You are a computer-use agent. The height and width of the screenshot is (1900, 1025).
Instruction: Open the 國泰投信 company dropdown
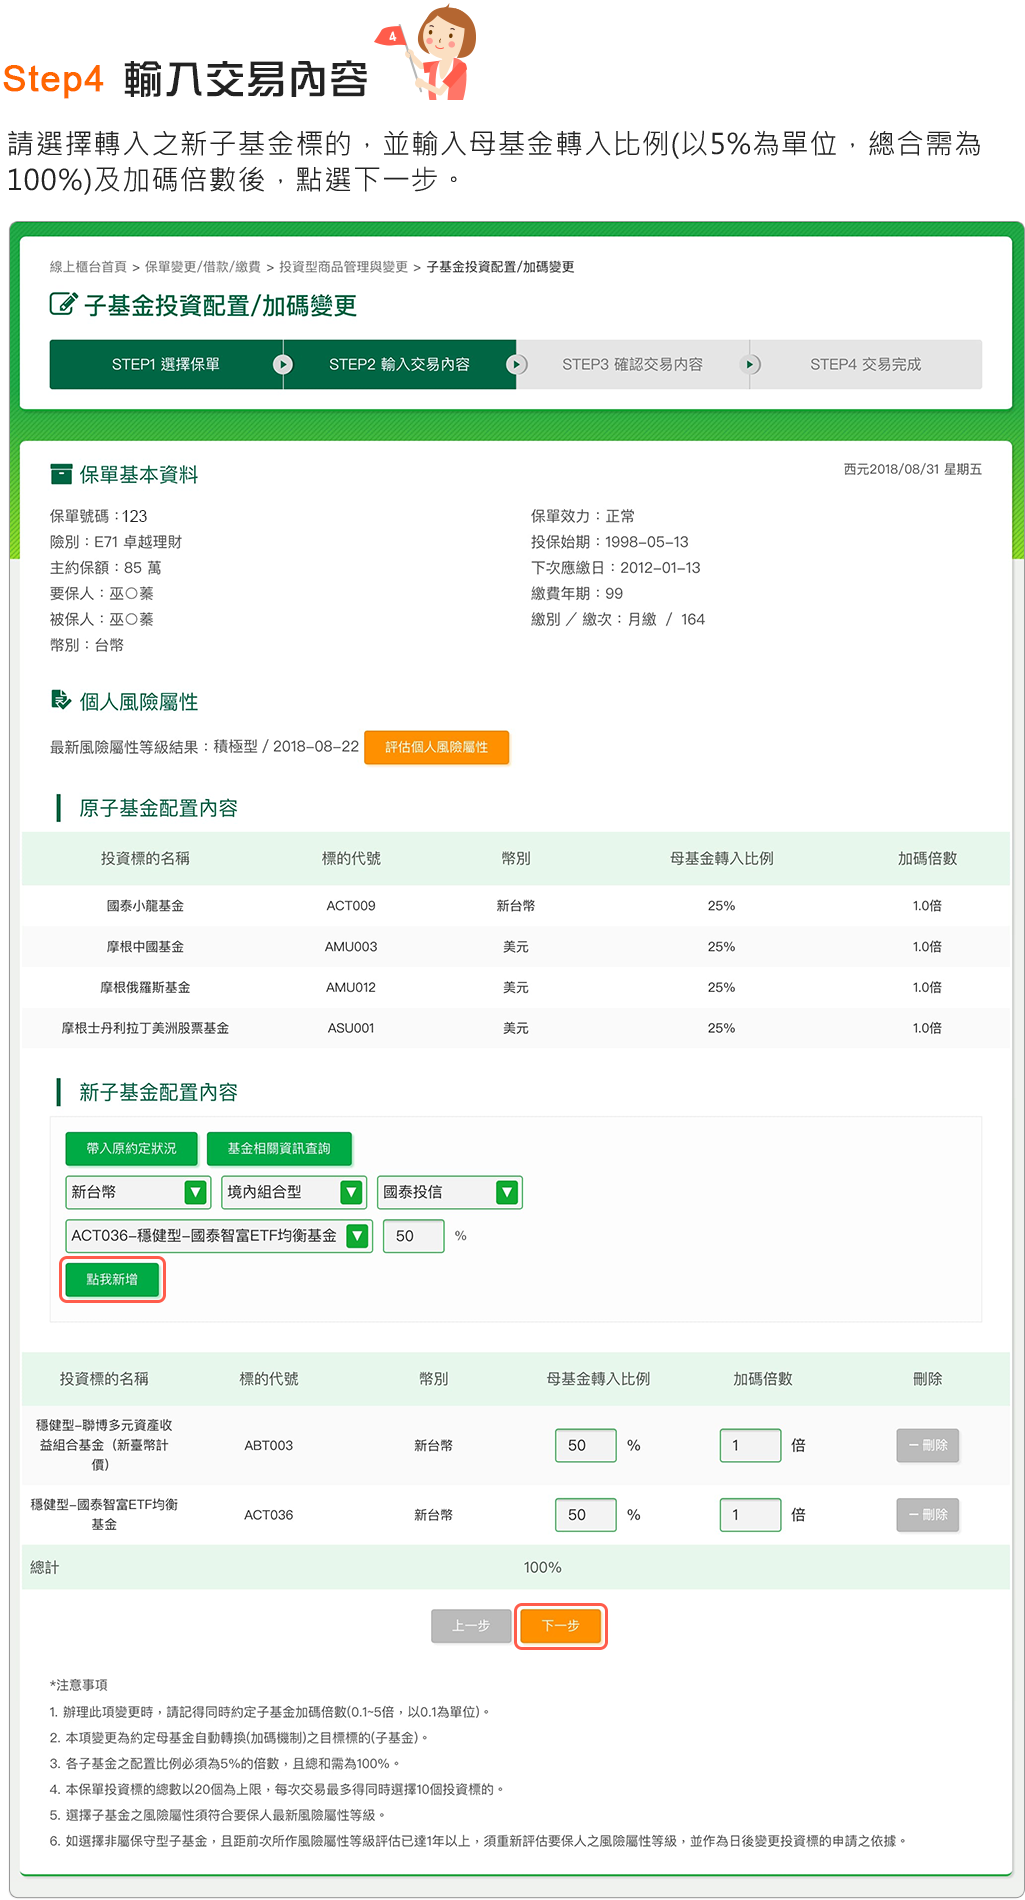pos(450,1192)
